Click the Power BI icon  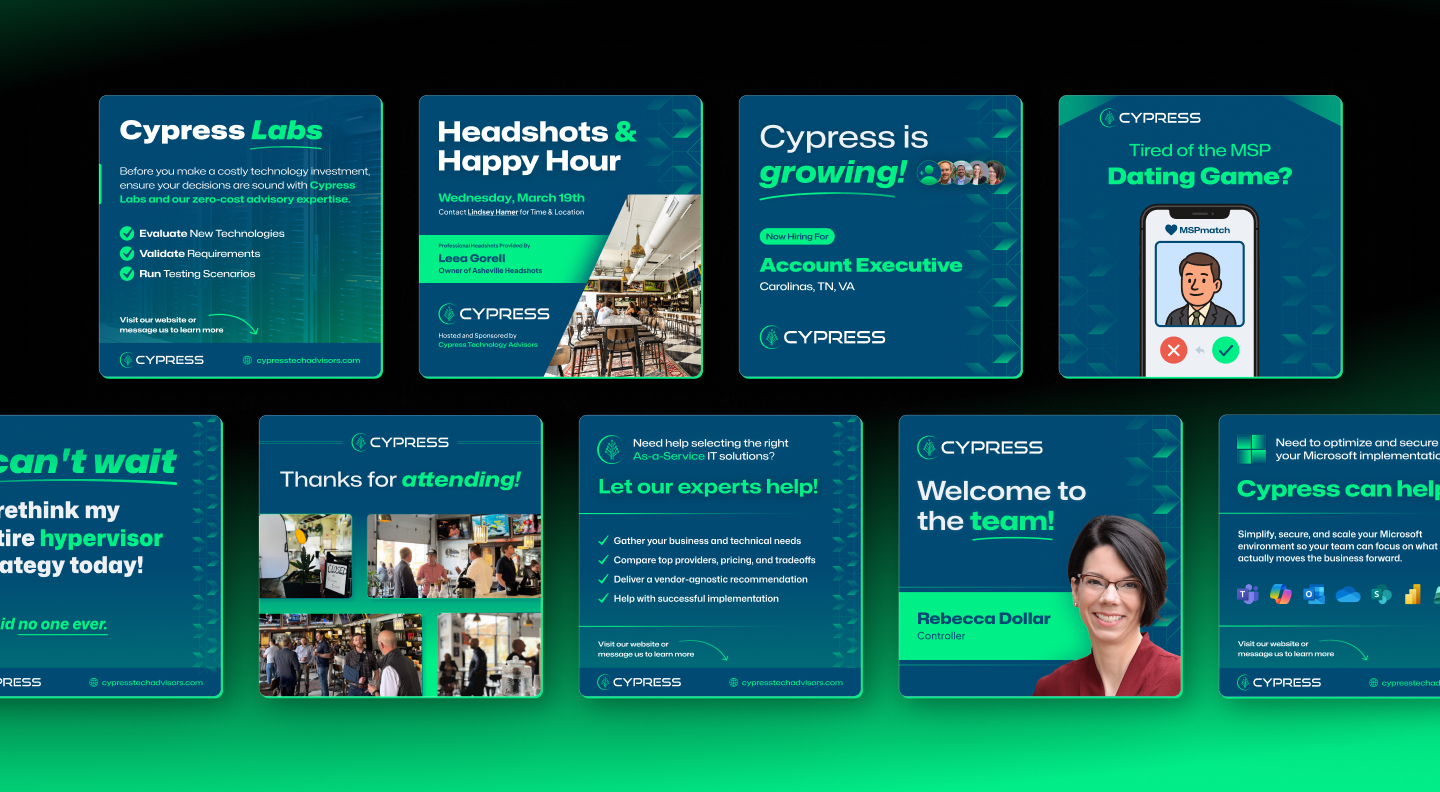click(x=1413, y=594)
